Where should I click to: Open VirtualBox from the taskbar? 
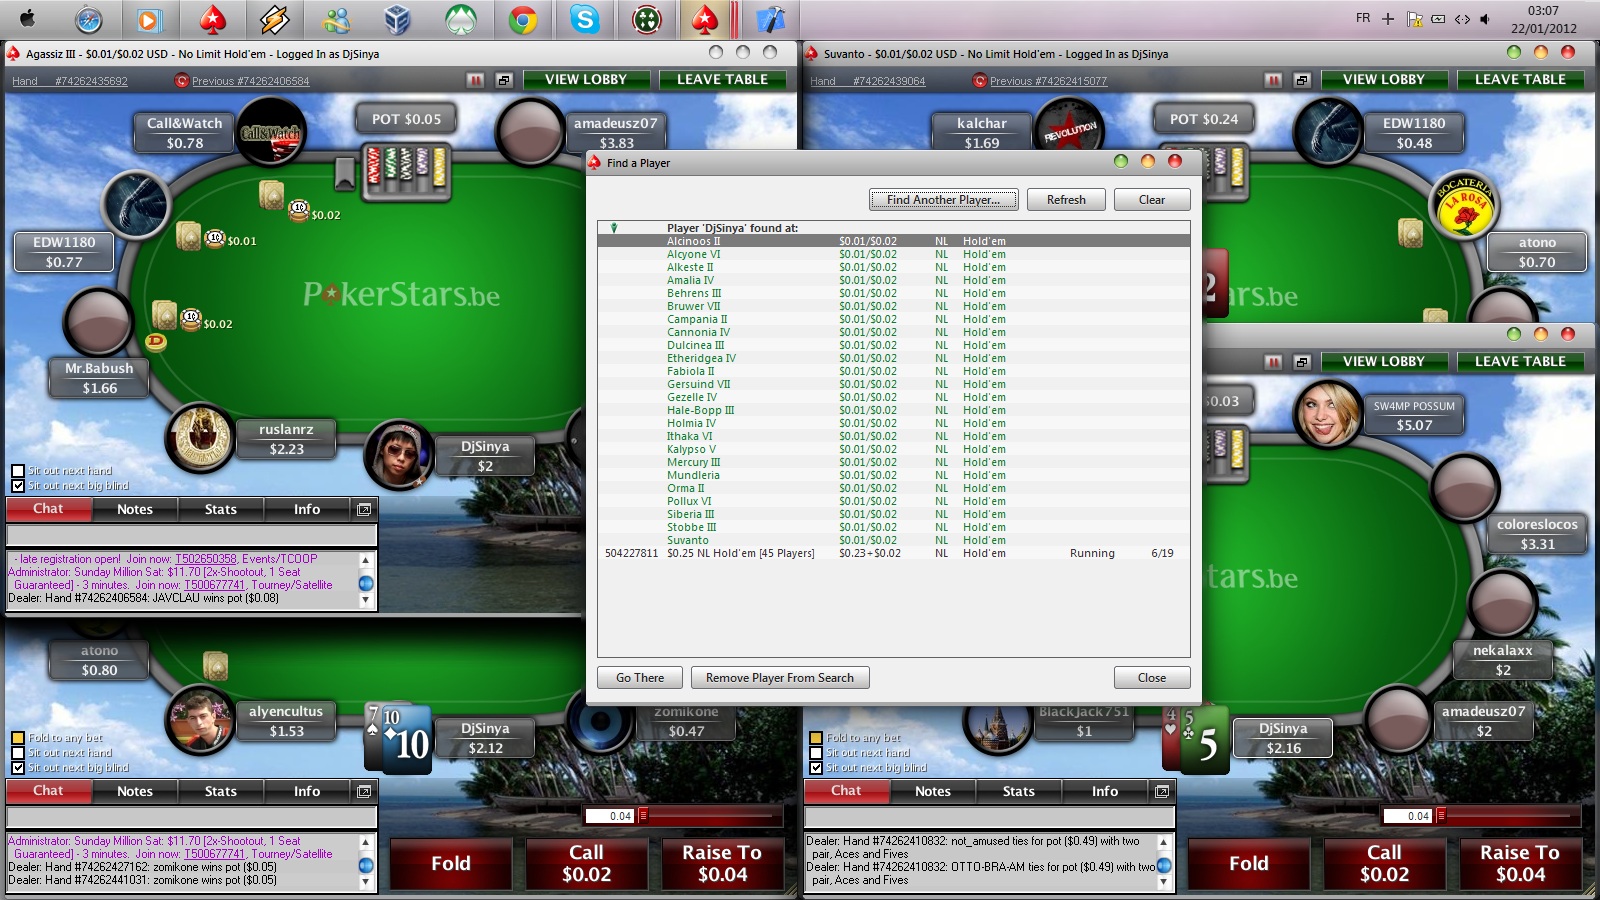point(398,19)
